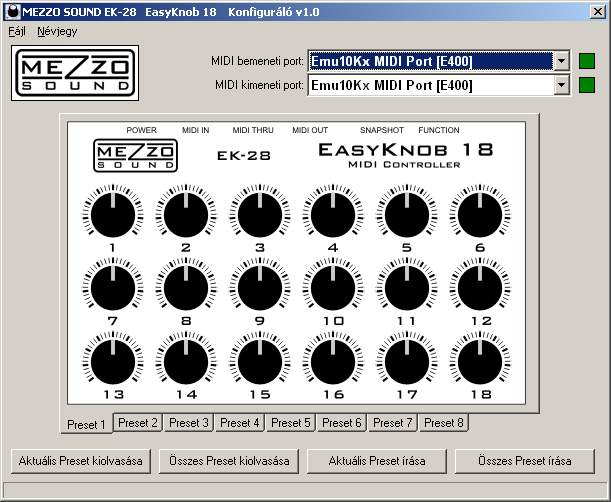Switch to the Preset 8 tab
611x502 pixels.
(x=444, y=423)
